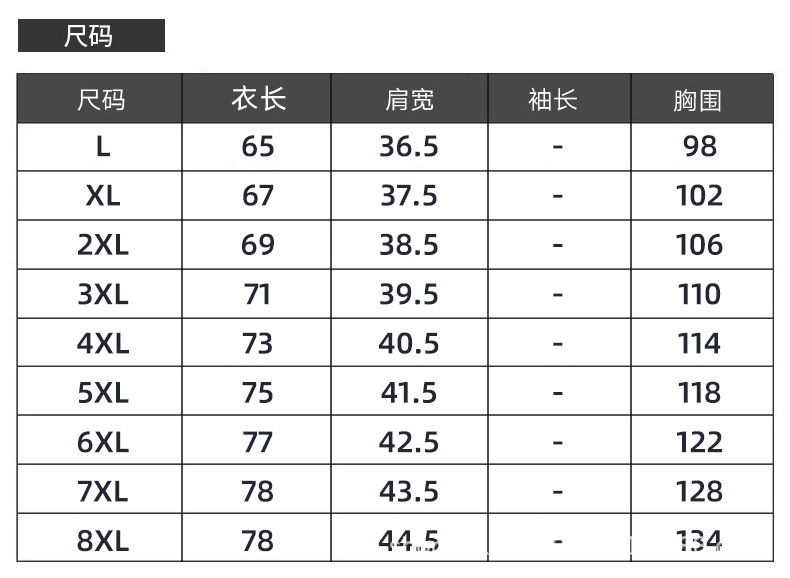Select the 胸围 column header
Image resolution: width=790 pixels, height=578 pixels.
tap(698, 99)
